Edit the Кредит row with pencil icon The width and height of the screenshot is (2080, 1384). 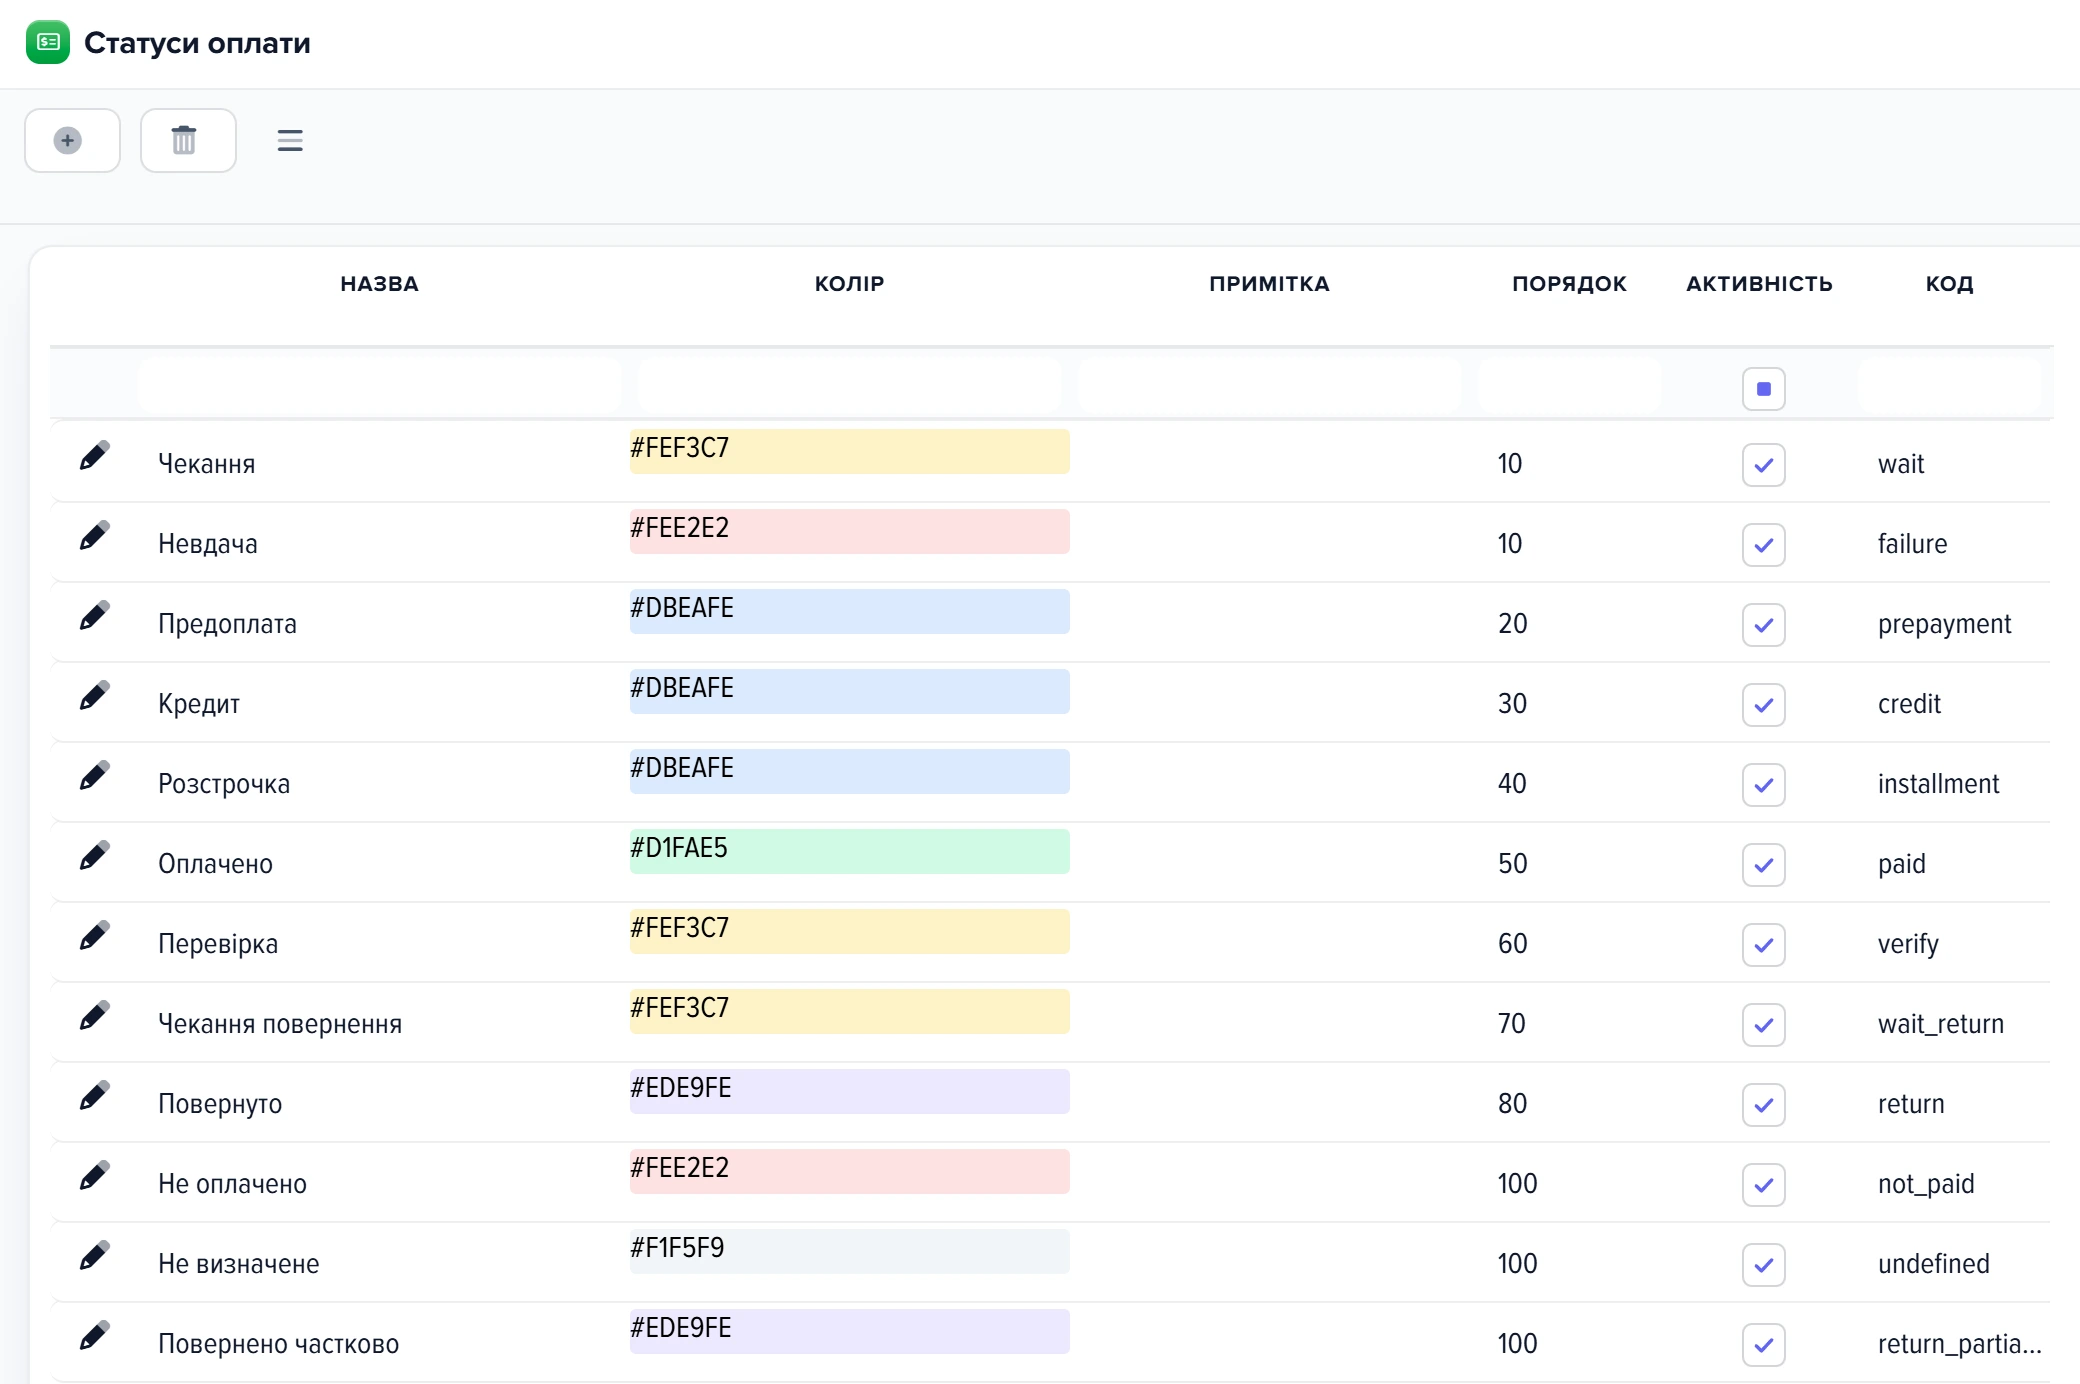(94, 696)
